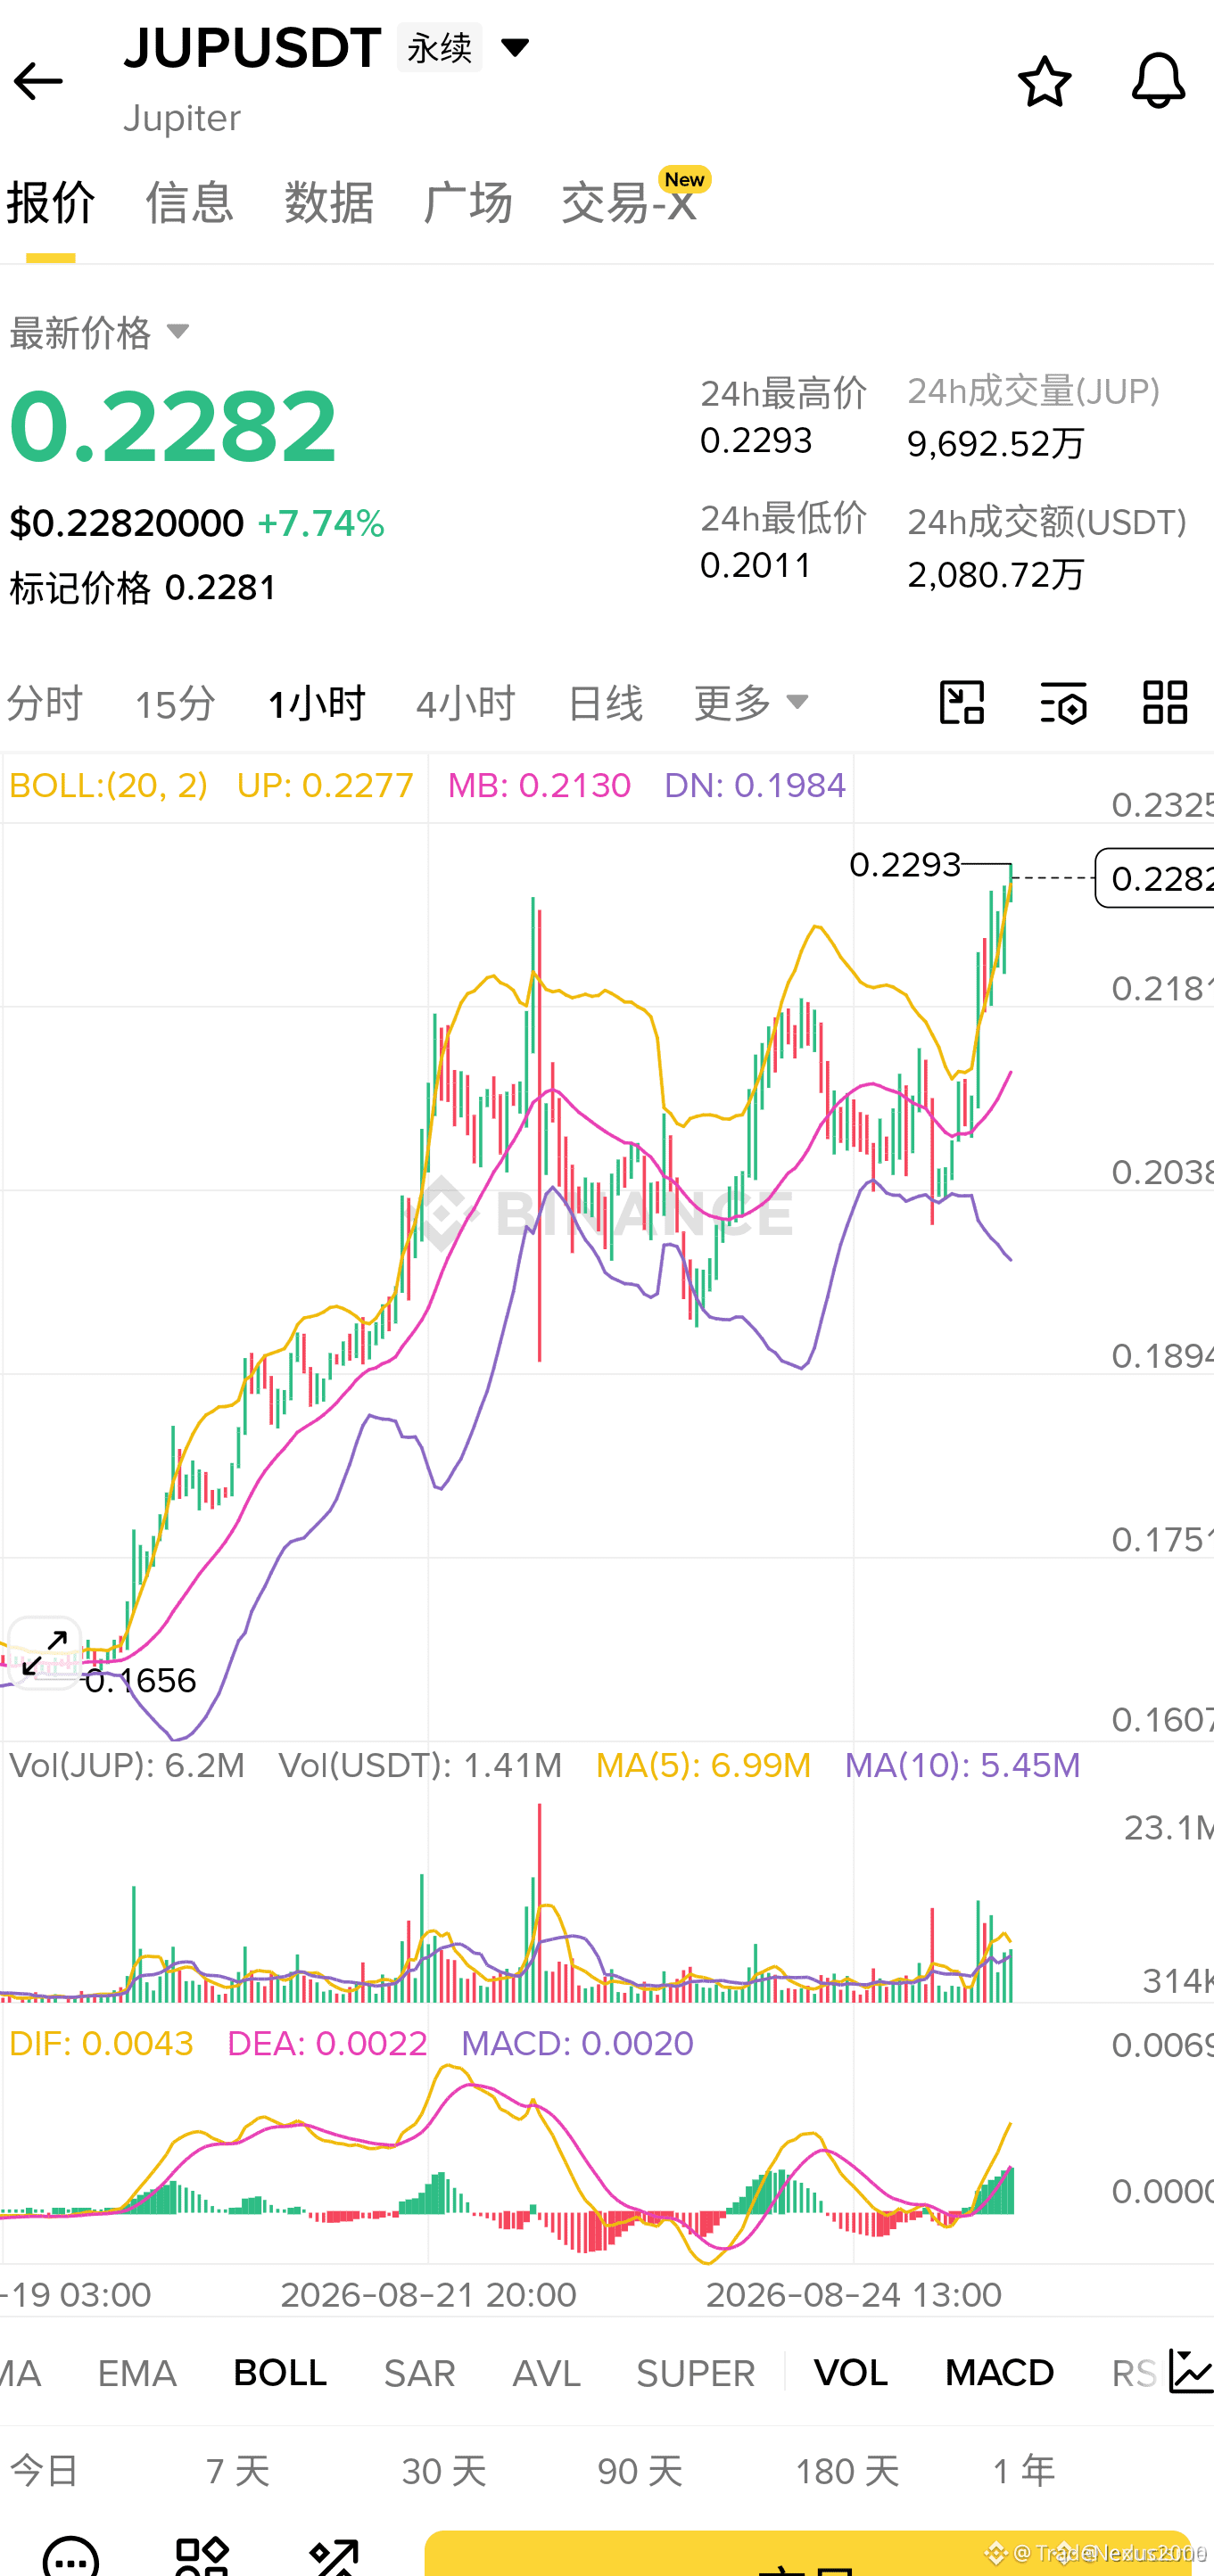Select the 4小时 chart interval

tap(465, 704)
